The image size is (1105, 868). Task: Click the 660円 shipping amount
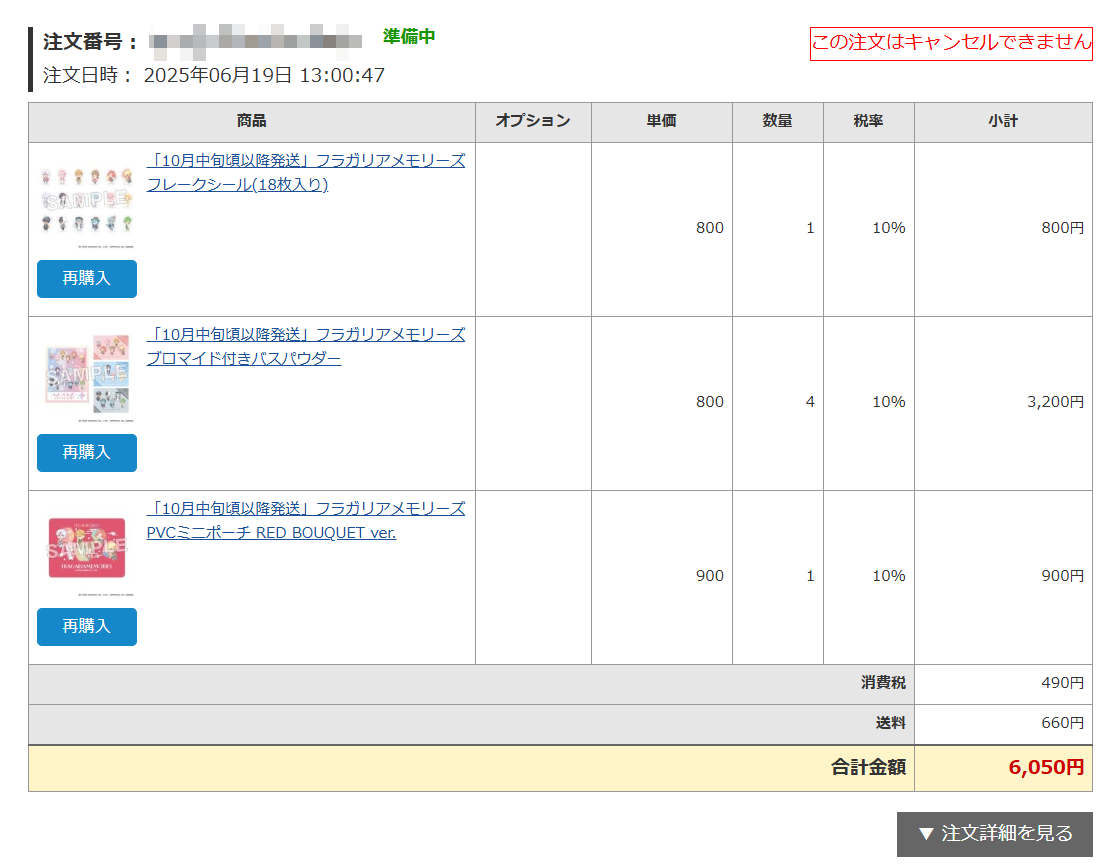click(x=1063, y=724)
